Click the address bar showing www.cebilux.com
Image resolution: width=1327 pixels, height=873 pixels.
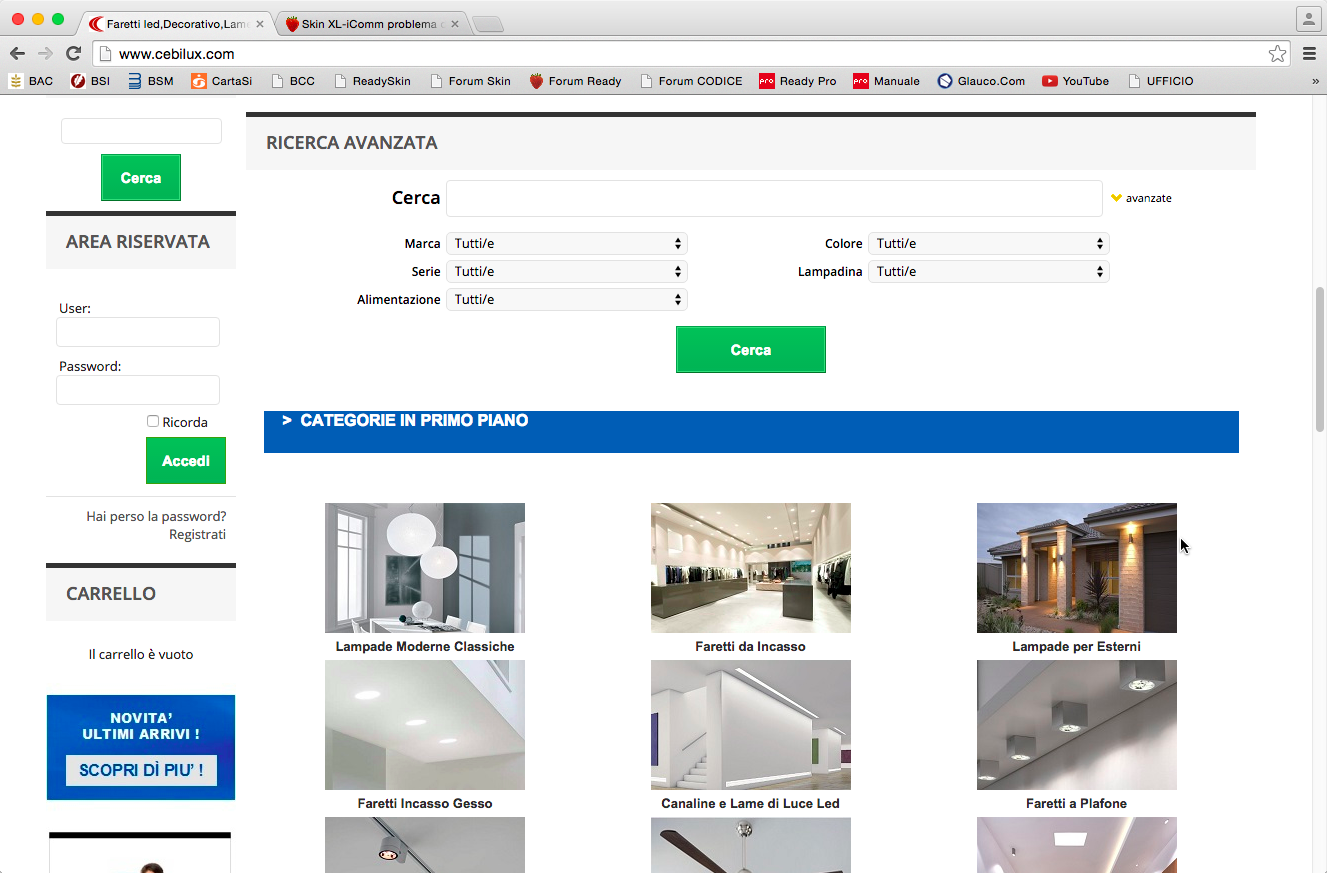690,54
